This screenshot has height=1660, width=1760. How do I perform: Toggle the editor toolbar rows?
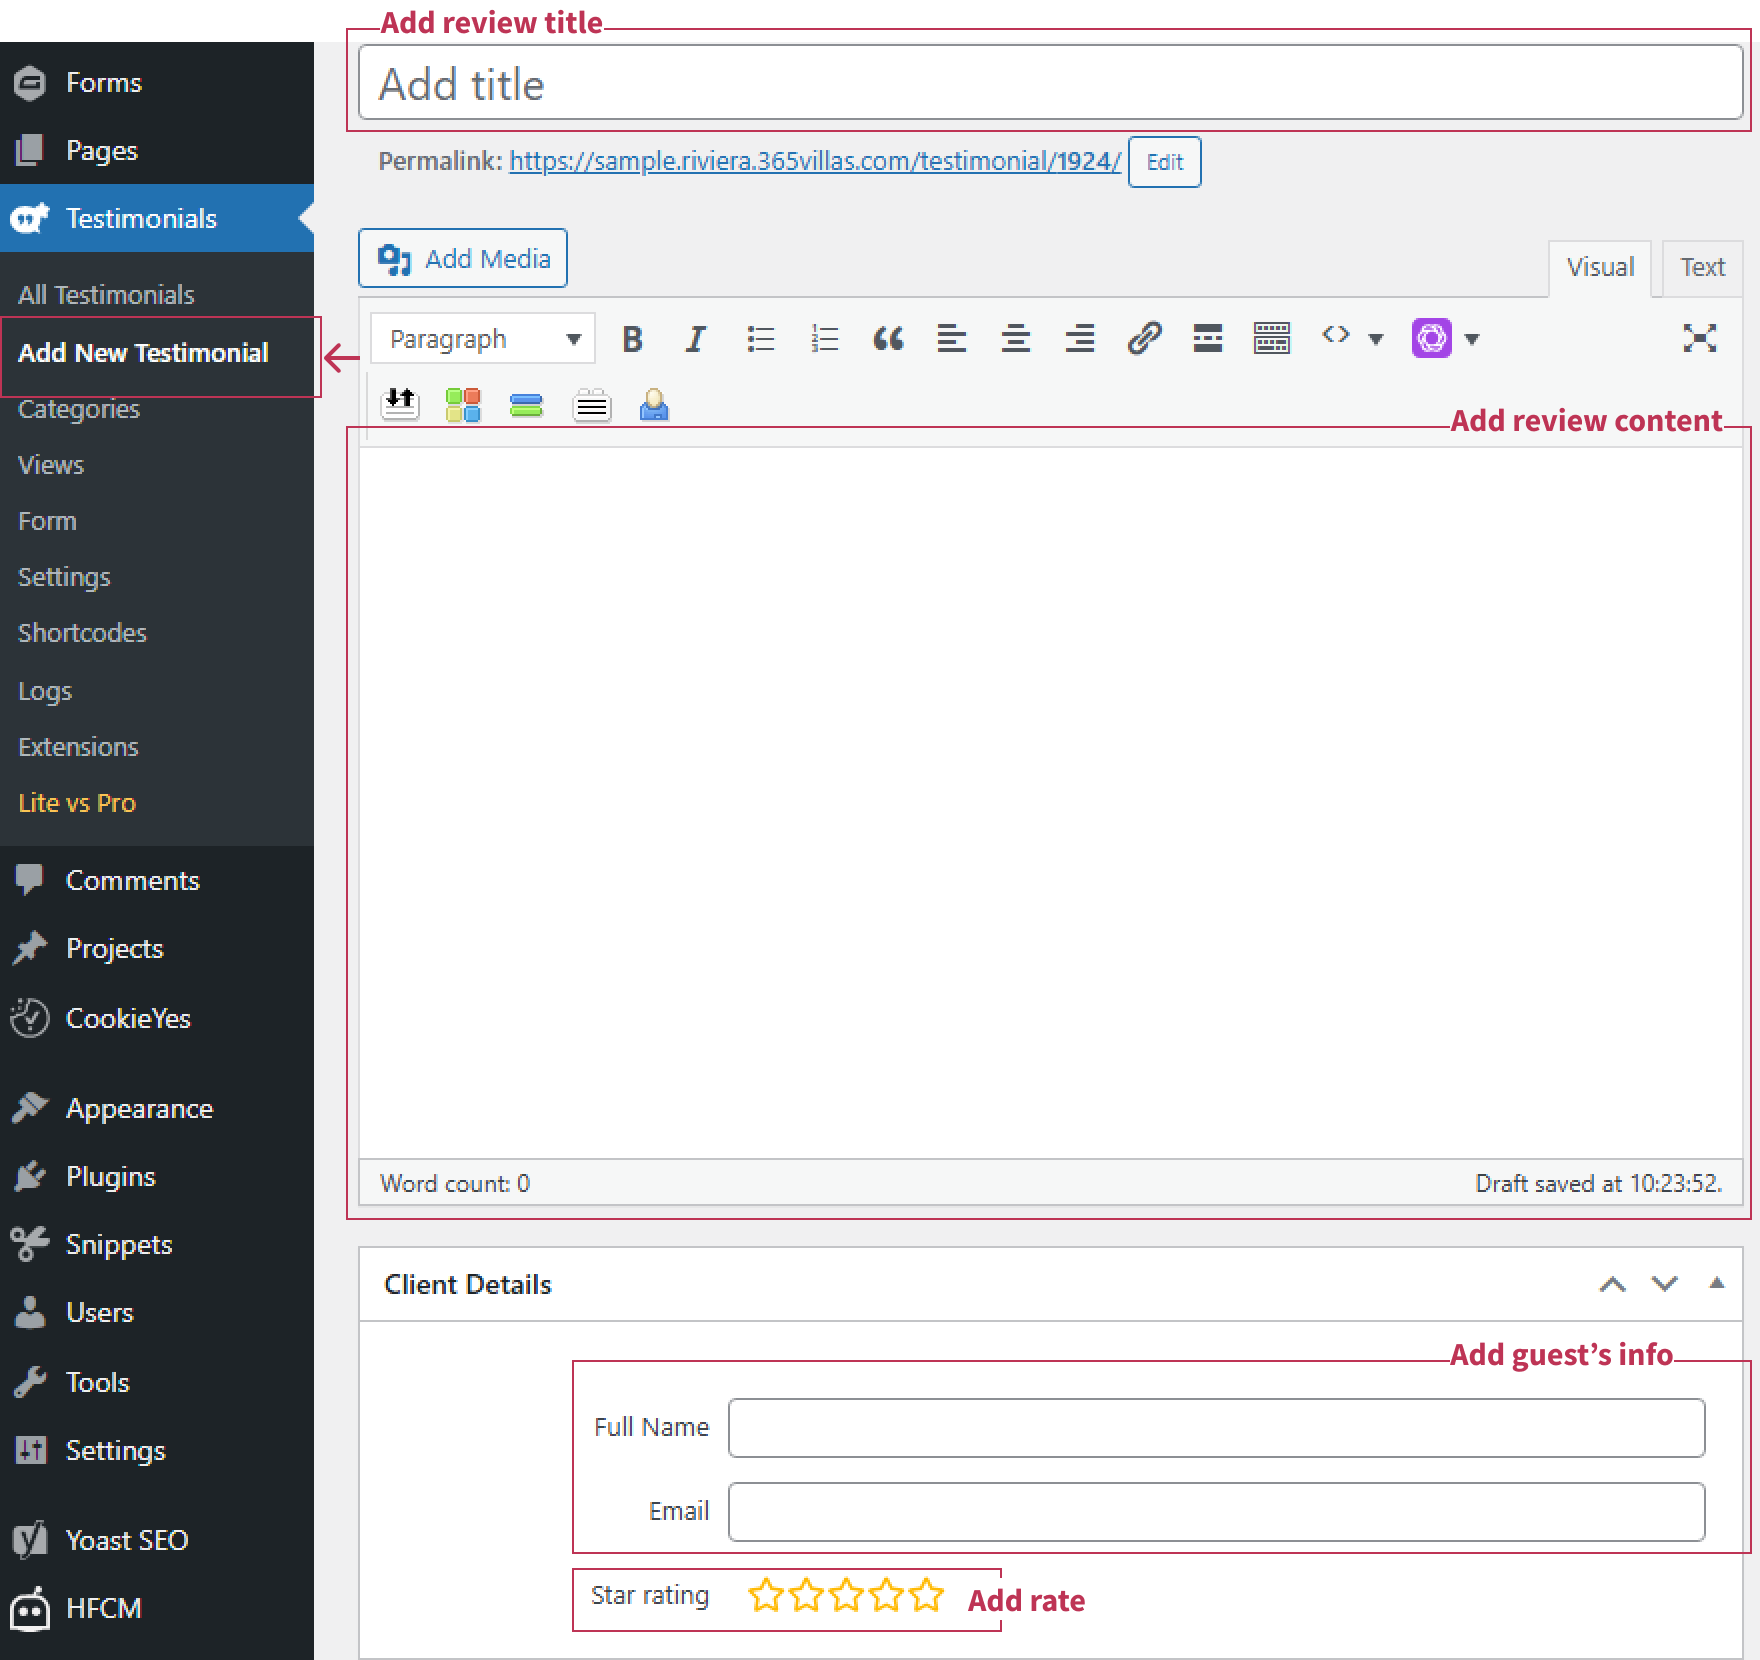(x=1272, y=339)
